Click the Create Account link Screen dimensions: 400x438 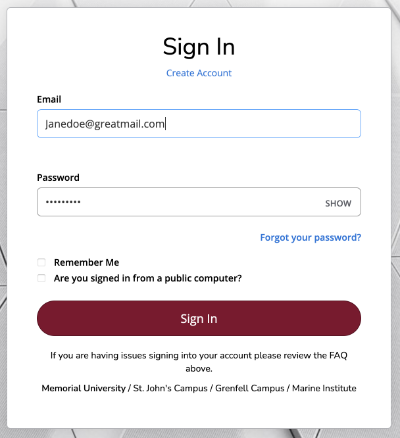(199, 73)
